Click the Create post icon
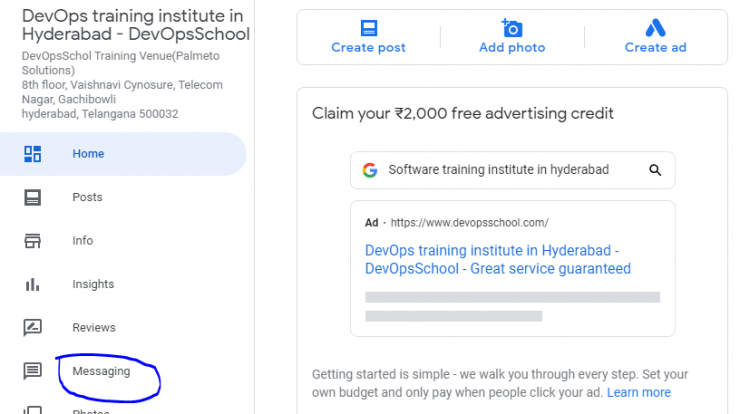This screenshot has height=414, width=740. 369,28
